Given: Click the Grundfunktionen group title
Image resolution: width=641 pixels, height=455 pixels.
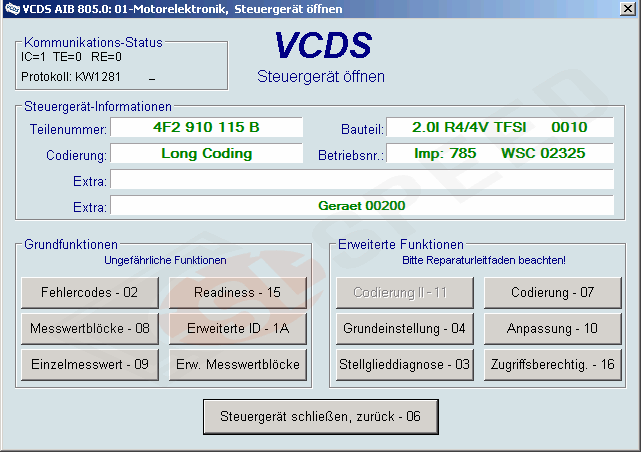Looking at the screenshot, I should [x=71, y=244].
